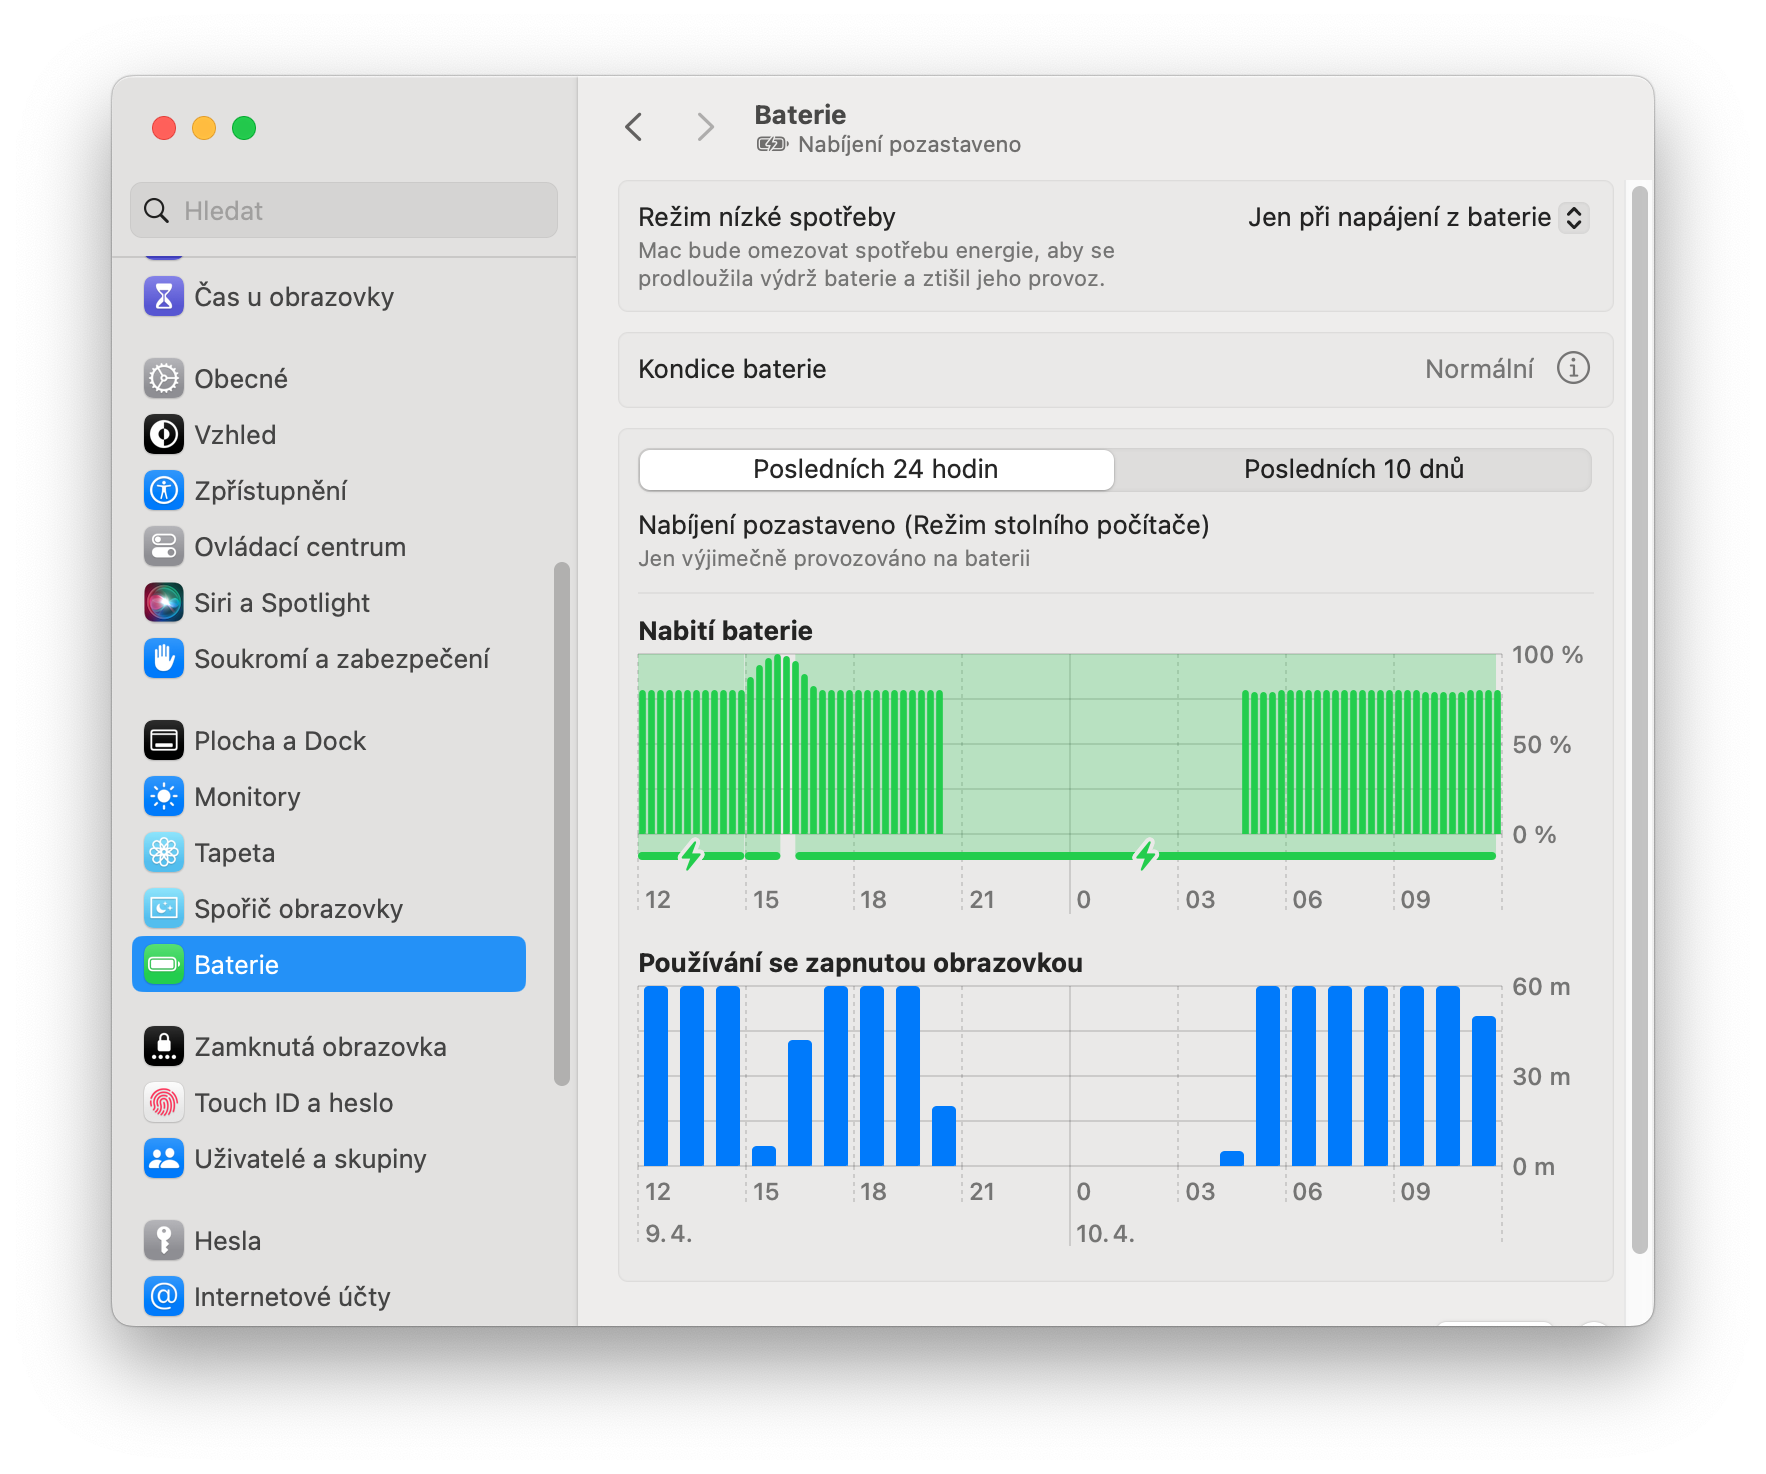
Task: Click the Tapeta wallpaper icon
Action: pyautogui.click(x=164, y=853)
